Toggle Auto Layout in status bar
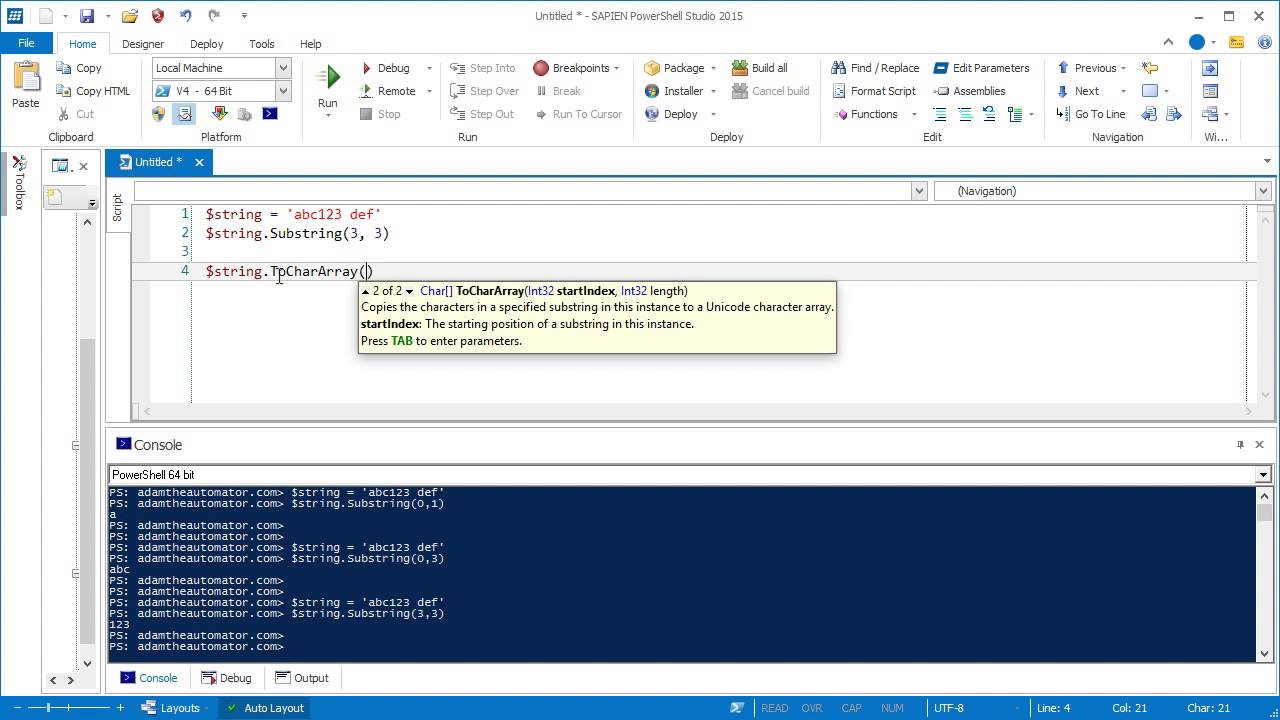 (265, 708)
